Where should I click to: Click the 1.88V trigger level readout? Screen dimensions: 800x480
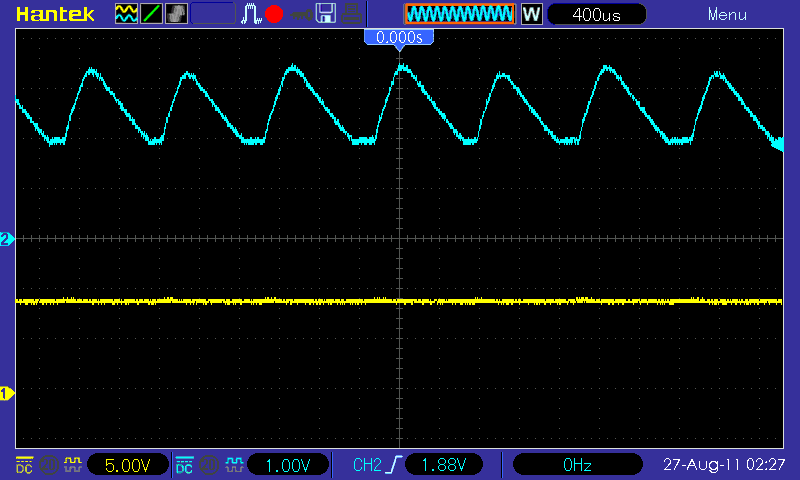(444, 465)
